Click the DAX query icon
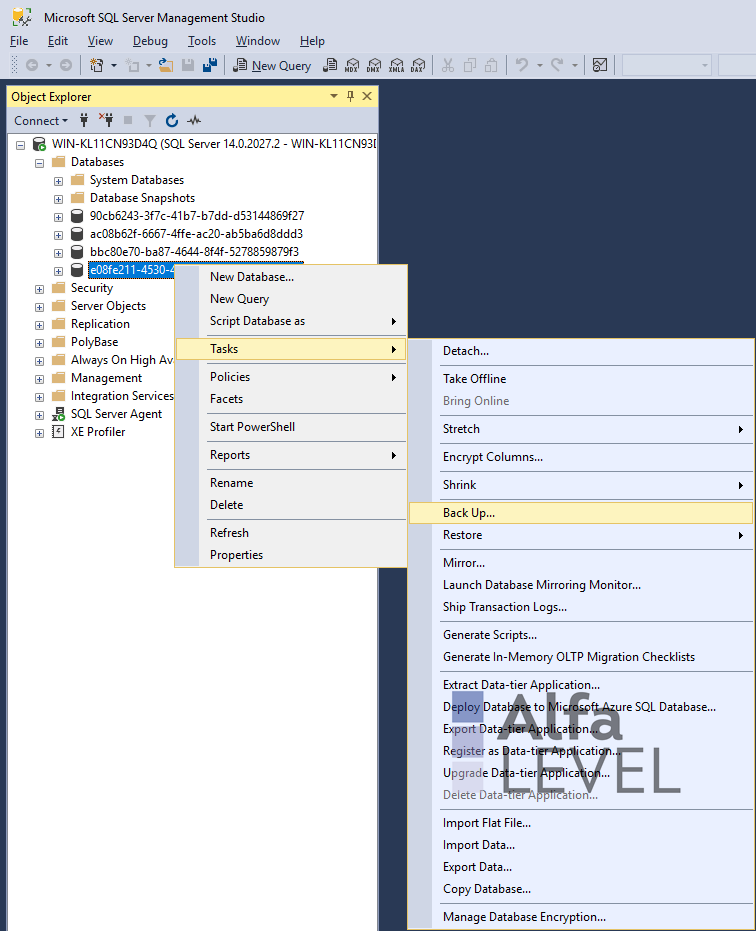Viewport: 756px width, 931px height. click(418, 65)
